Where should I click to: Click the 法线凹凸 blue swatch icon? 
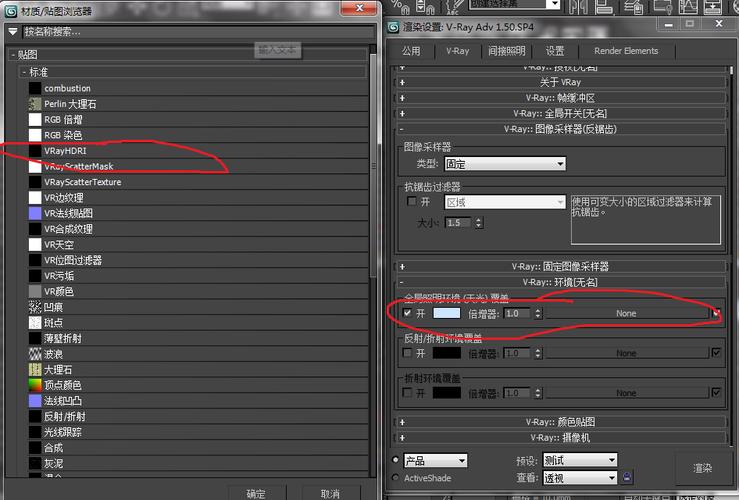(x=35, y=401)
